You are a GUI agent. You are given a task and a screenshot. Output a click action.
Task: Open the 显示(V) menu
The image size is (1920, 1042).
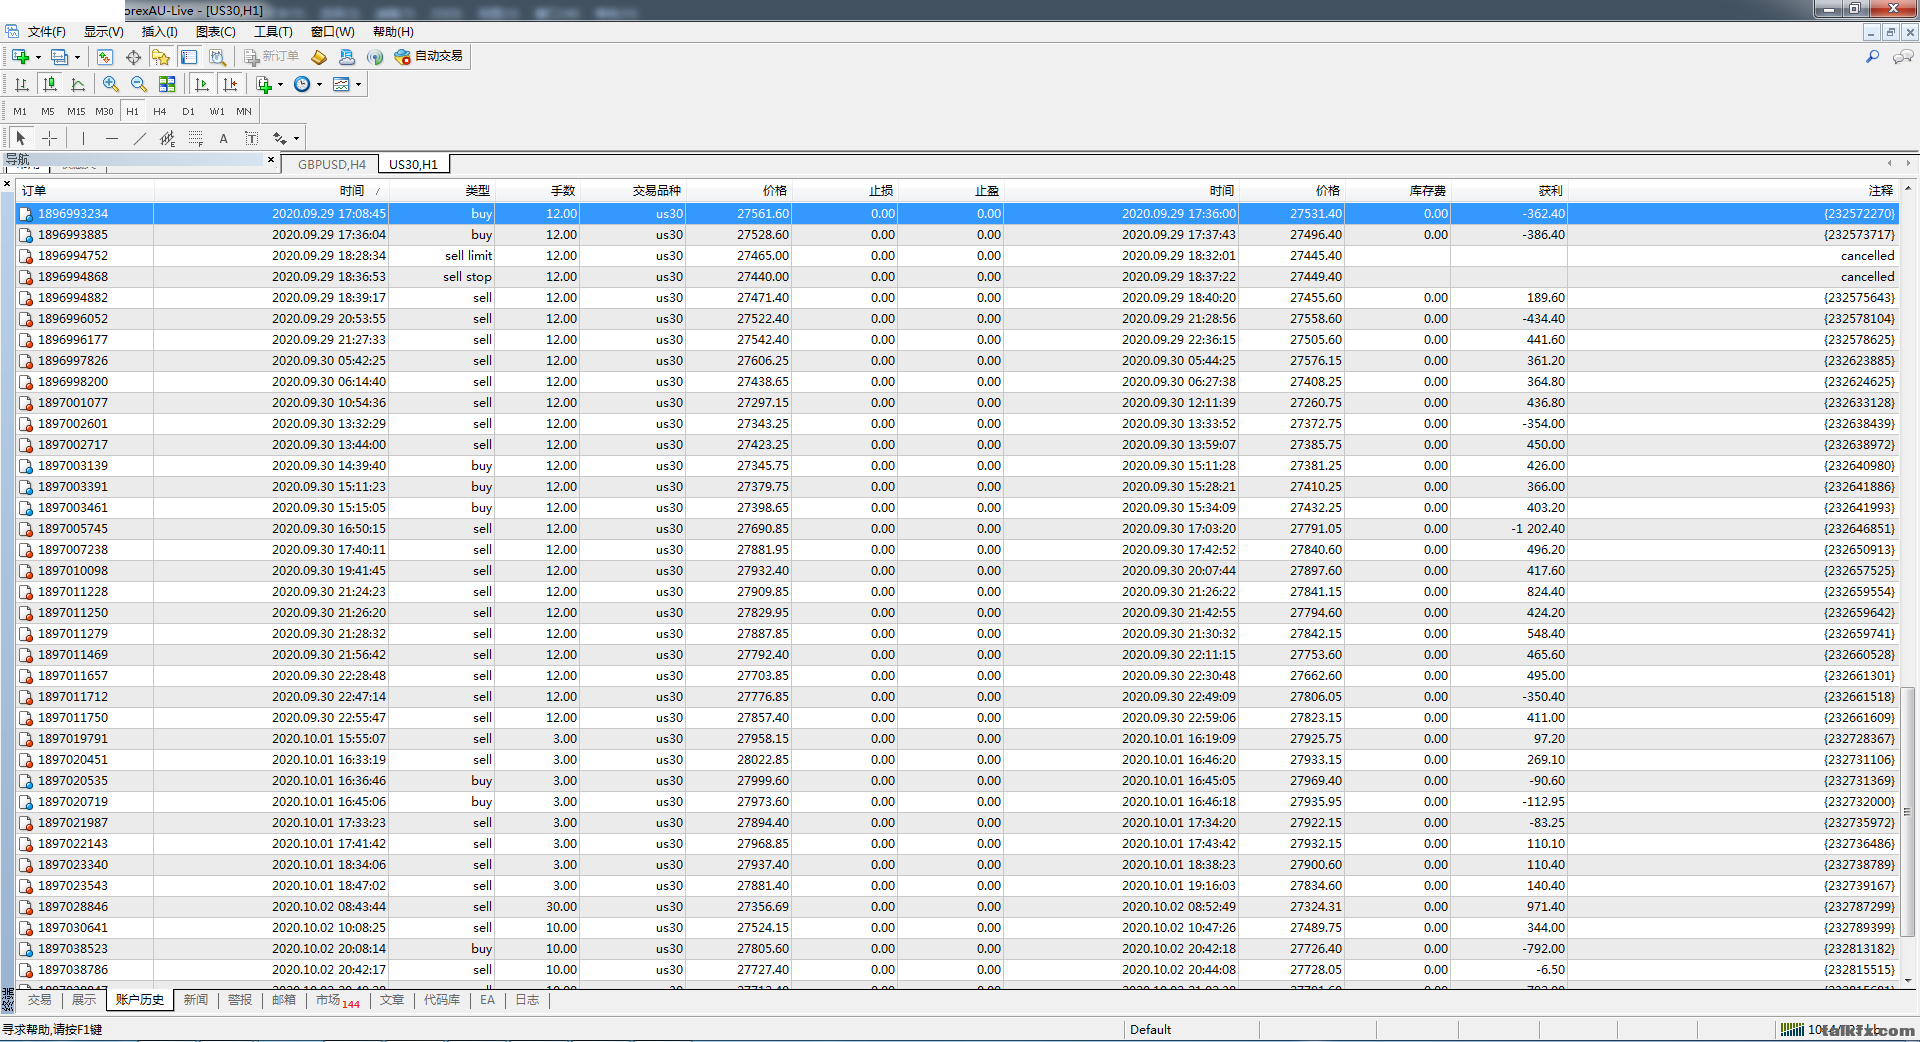[x=104, y=32]
